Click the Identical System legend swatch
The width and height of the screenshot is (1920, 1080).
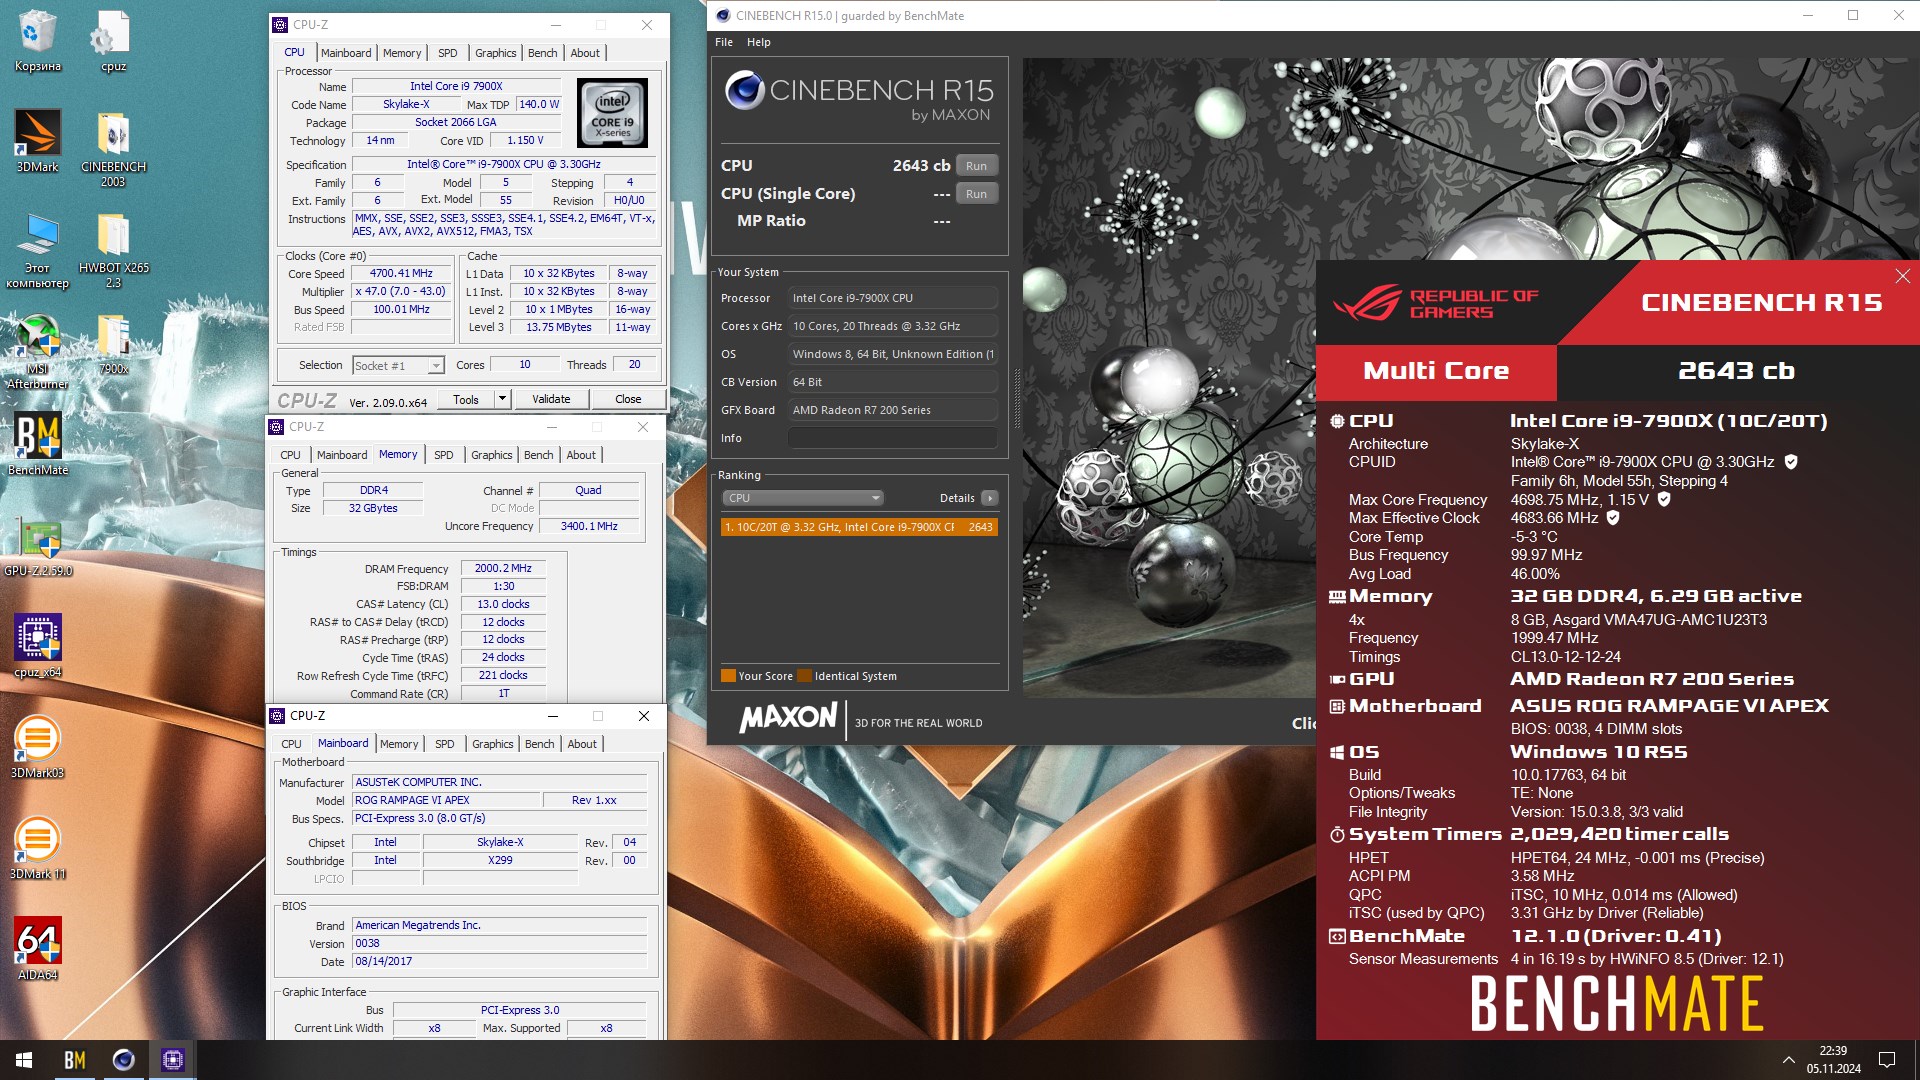tap(805, 676)
